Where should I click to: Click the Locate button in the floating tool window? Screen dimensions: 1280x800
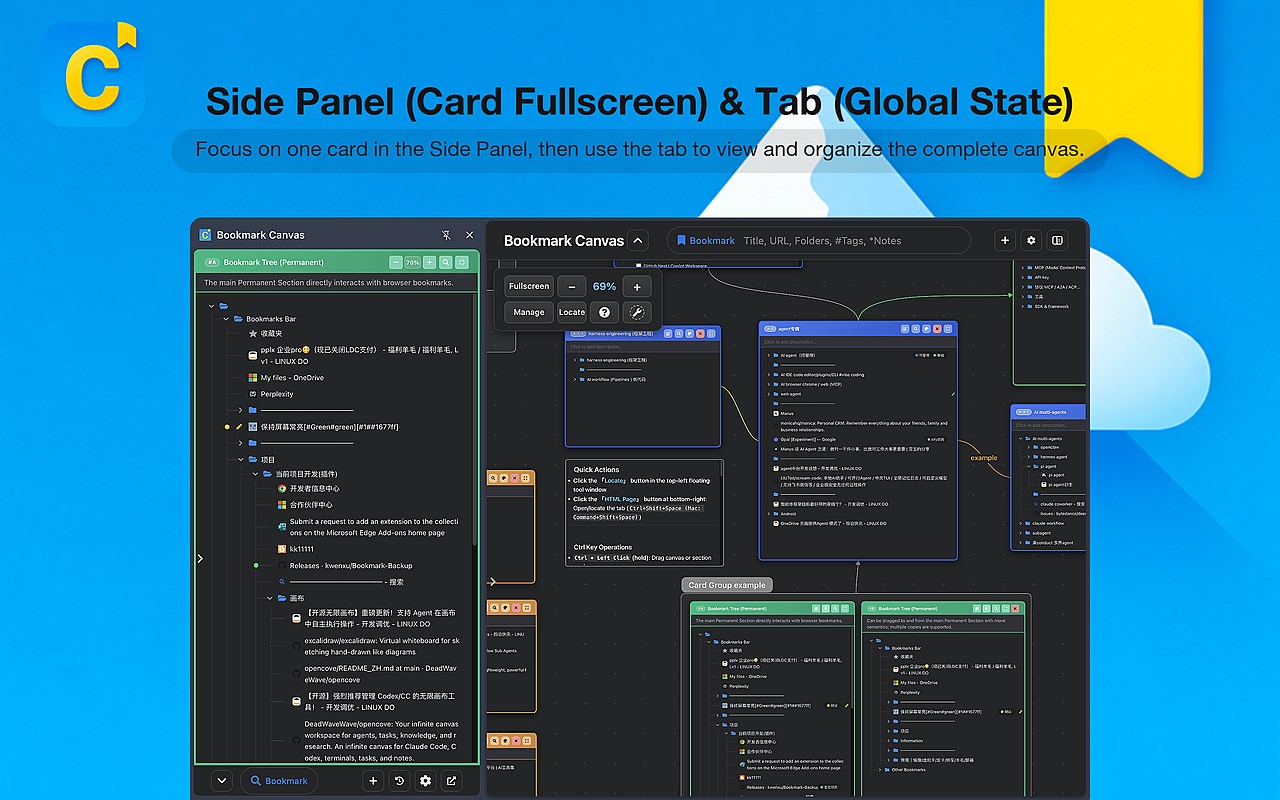(572, 312)
